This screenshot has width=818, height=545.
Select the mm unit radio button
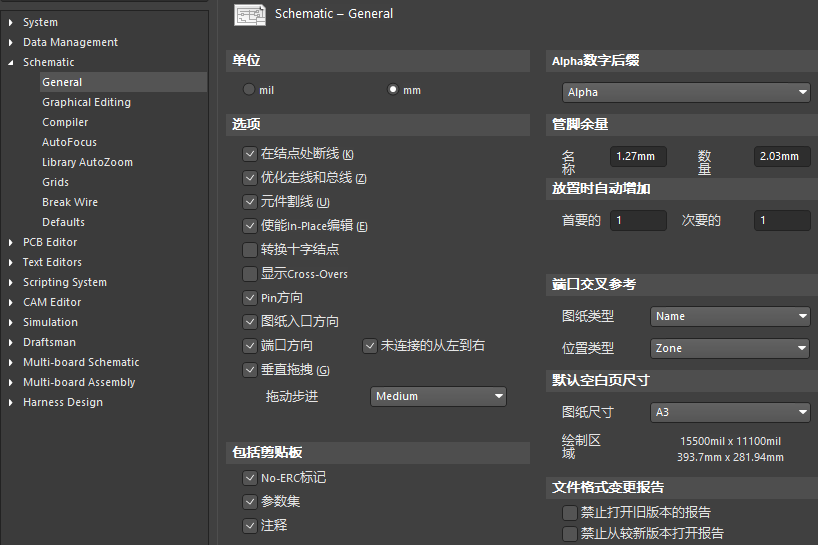point(393,90)
